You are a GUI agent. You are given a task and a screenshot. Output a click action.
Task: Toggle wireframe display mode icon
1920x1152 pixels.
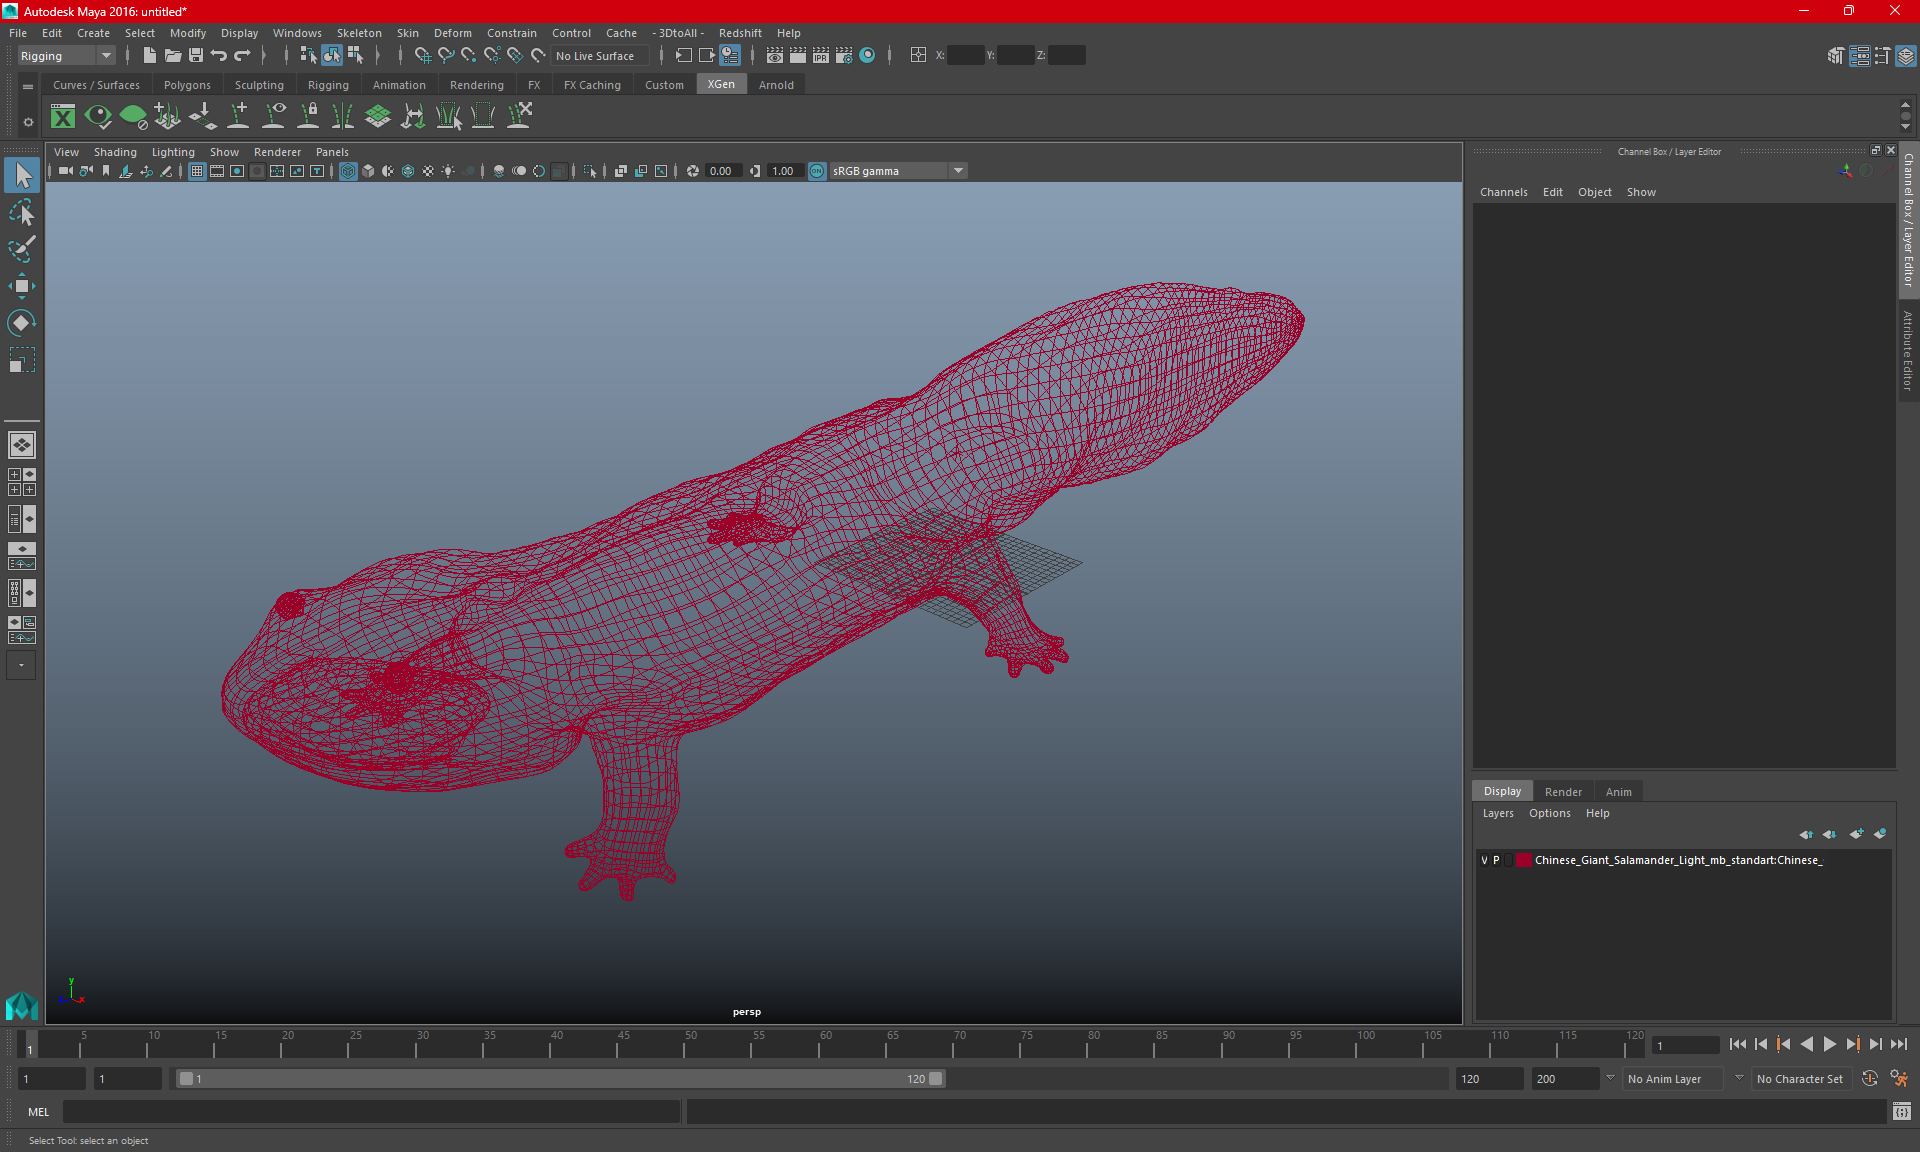(347, 170)
